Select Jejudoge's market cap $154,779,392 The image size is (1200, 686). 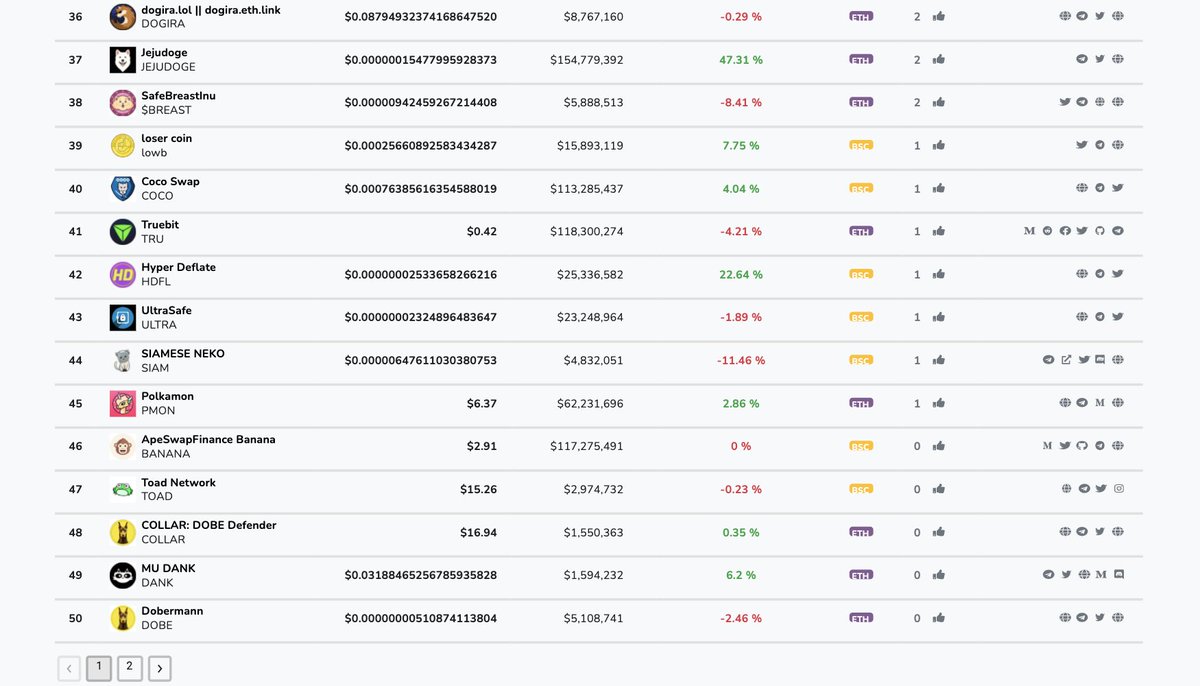pos(586,60)
